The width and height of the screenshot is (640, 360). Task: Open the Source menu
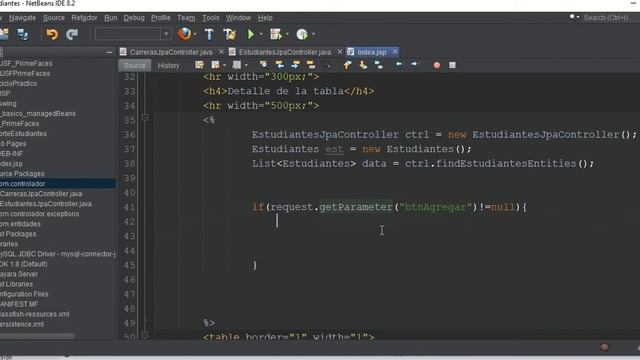[x=54, y=18]
